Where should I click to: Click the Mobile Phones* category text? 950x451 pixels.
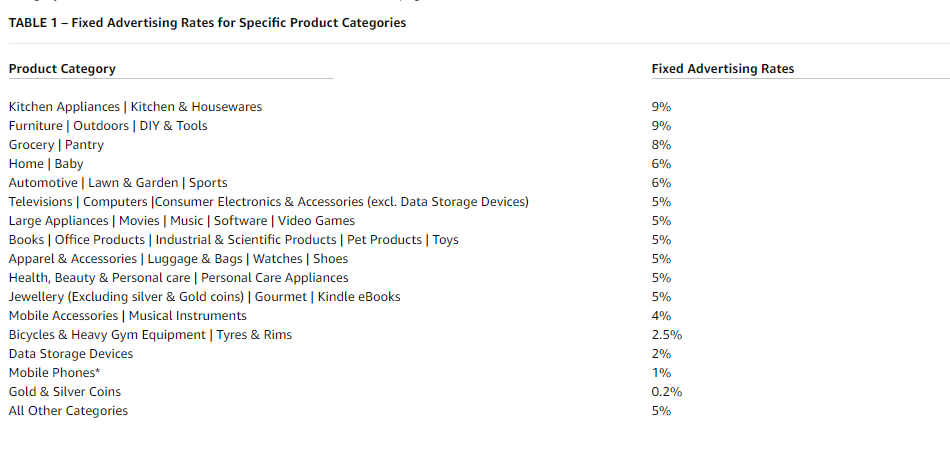click(x=54, y=373)
